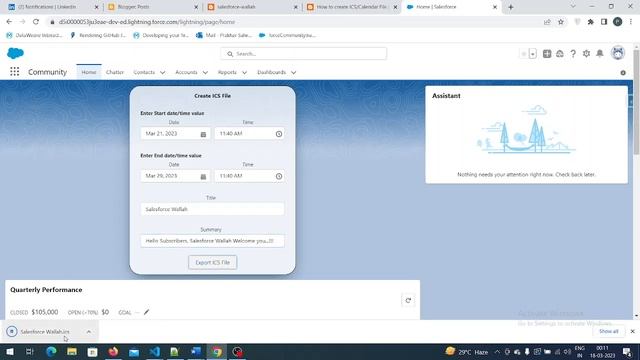Screen dimensions: 640x360
Task: Open the Reports navigation tab
Action: click(x=227, y=72)
